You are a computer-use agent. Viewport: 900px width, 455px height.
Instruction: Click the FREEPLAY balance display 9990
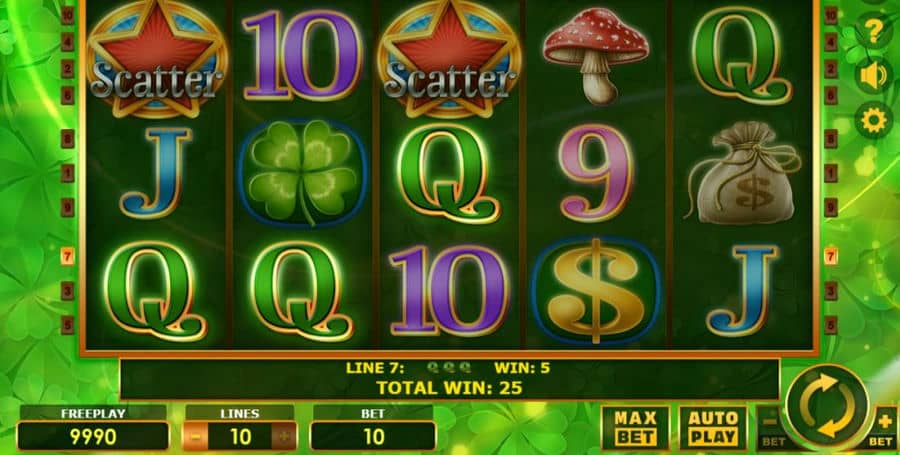pos(93,437)
